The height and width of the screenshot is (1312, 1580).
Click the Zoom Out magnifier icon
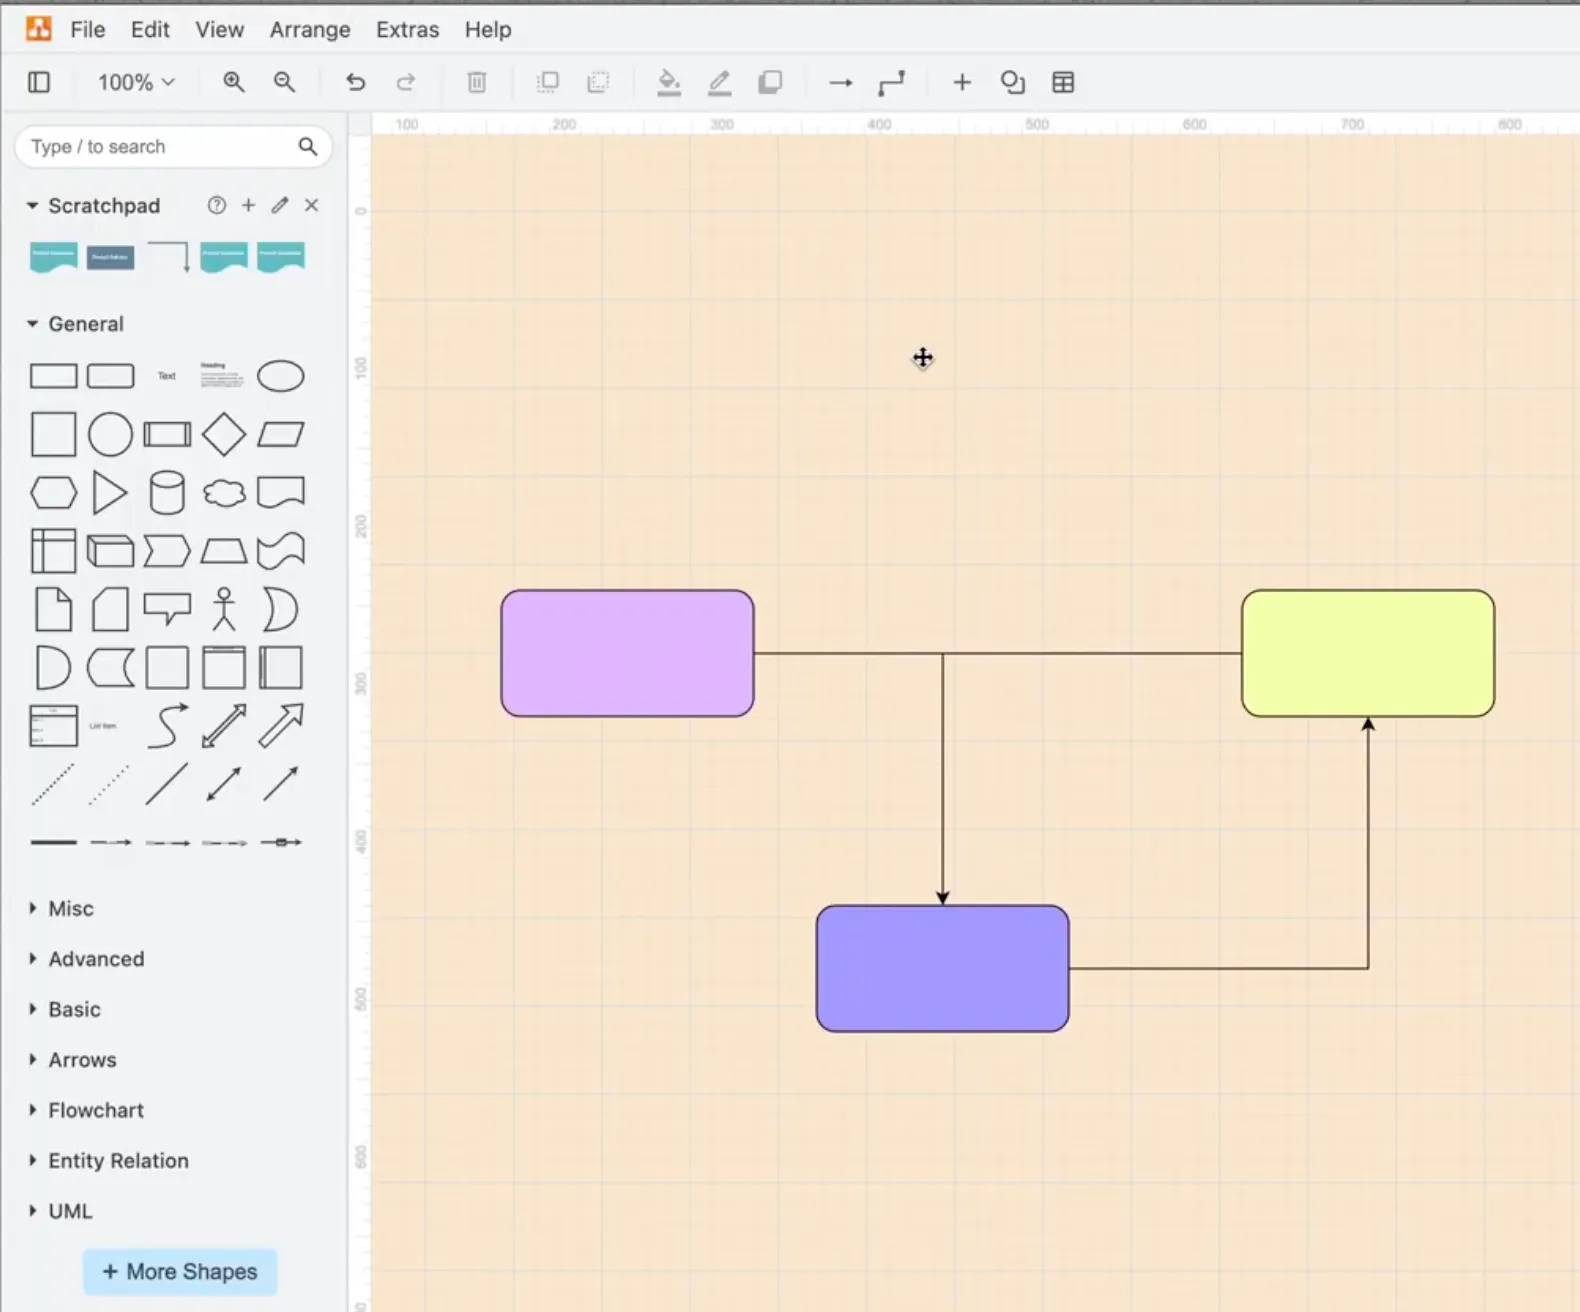pos(285,82)
